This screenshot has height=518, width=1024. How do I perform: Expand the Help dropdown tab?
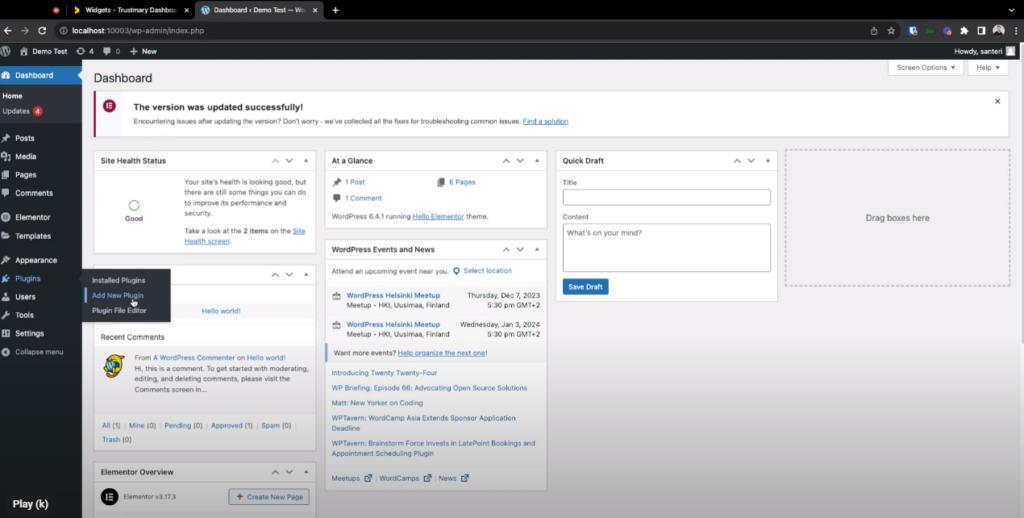pos(988,67)
